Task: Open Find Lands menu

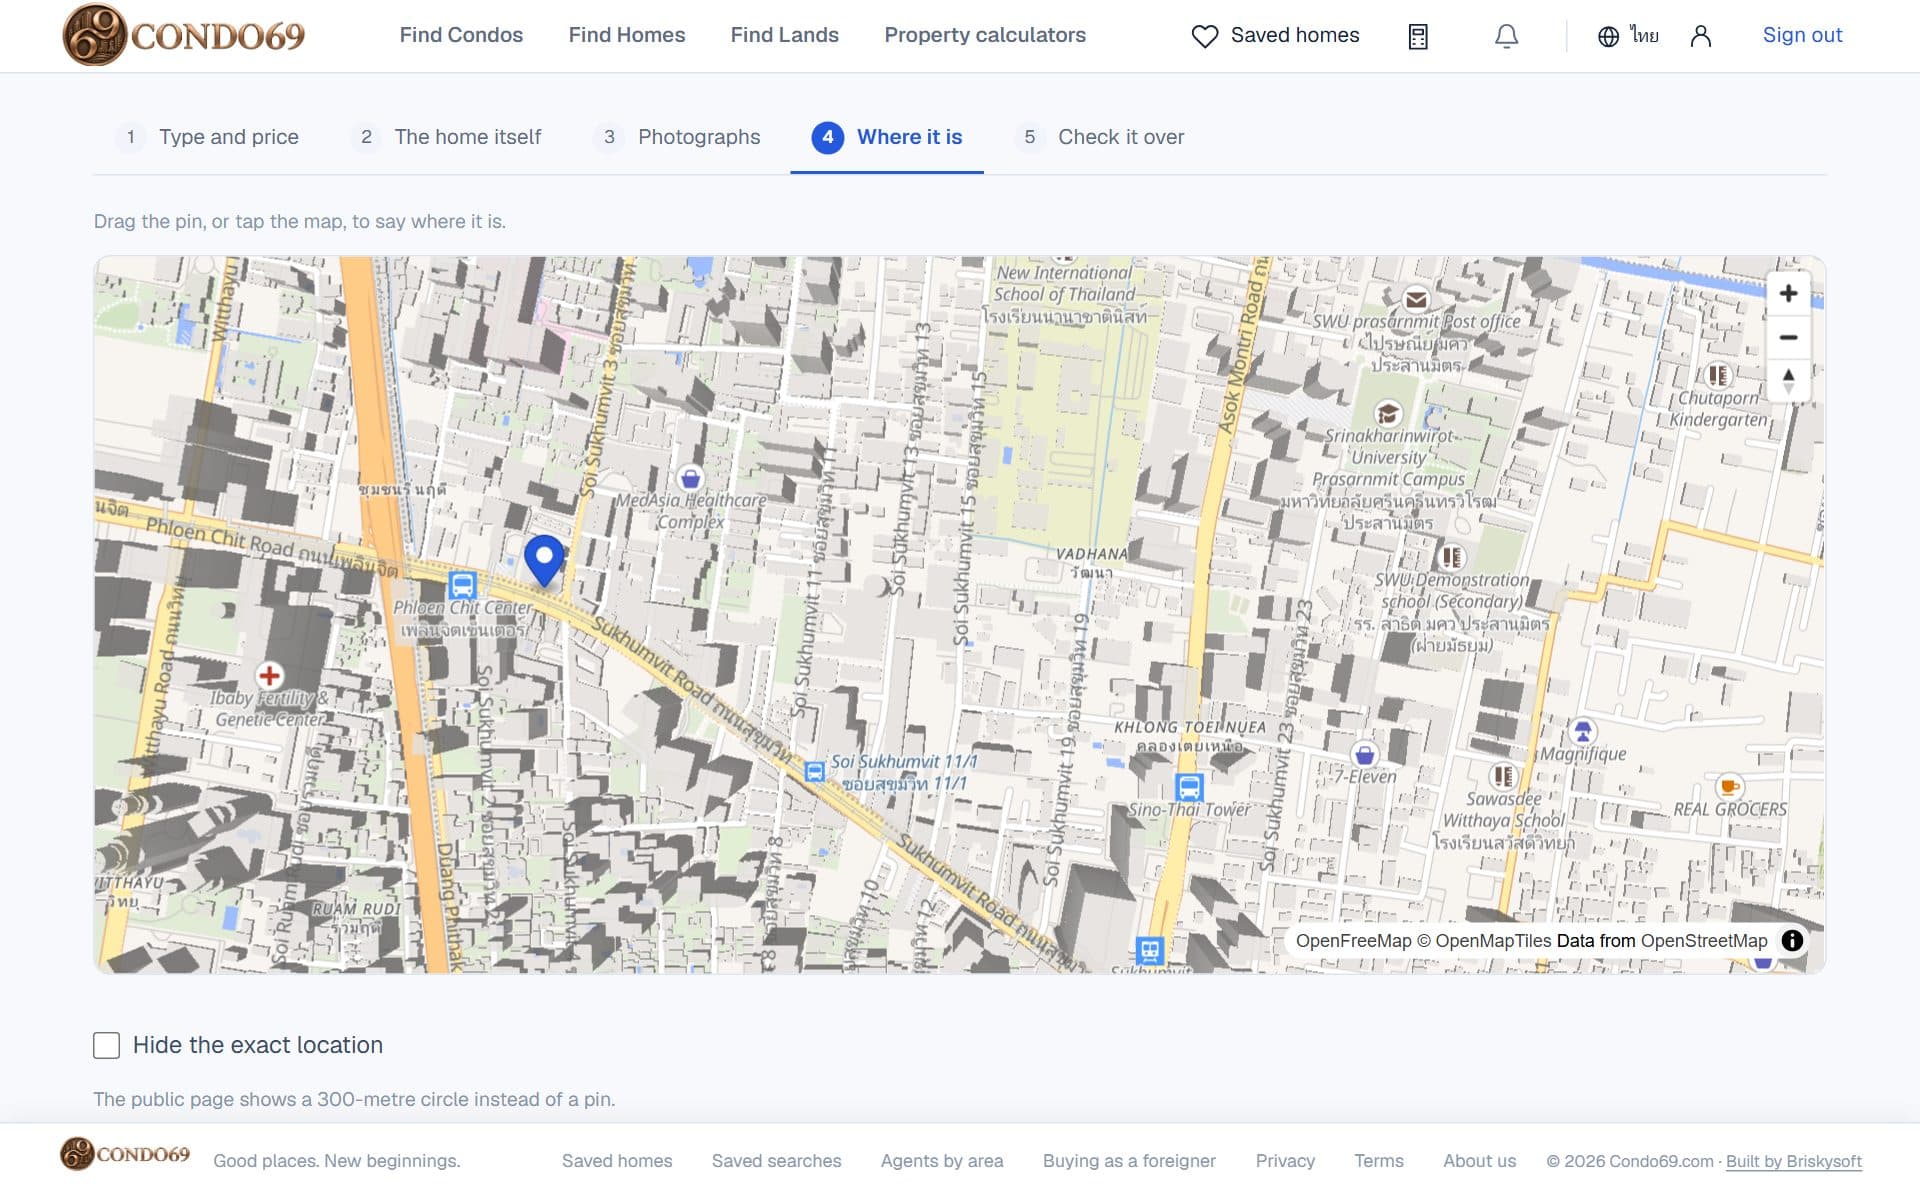Action: [x=785, y=35]
